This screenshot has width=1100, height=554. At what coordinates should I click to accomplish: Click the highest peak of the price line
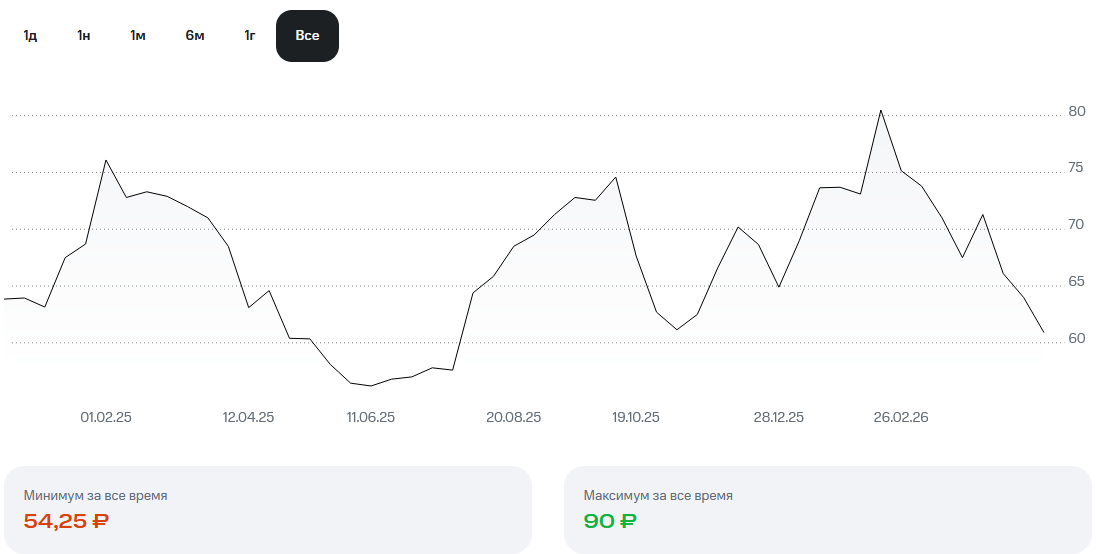click(x=880, y=111)
